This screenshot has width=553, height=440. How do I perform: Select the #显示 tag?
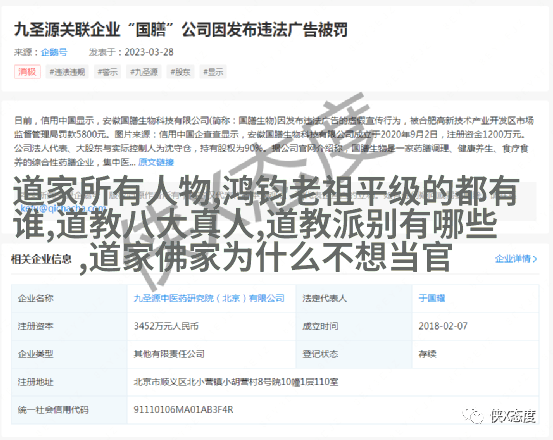(x=213, y=72)
